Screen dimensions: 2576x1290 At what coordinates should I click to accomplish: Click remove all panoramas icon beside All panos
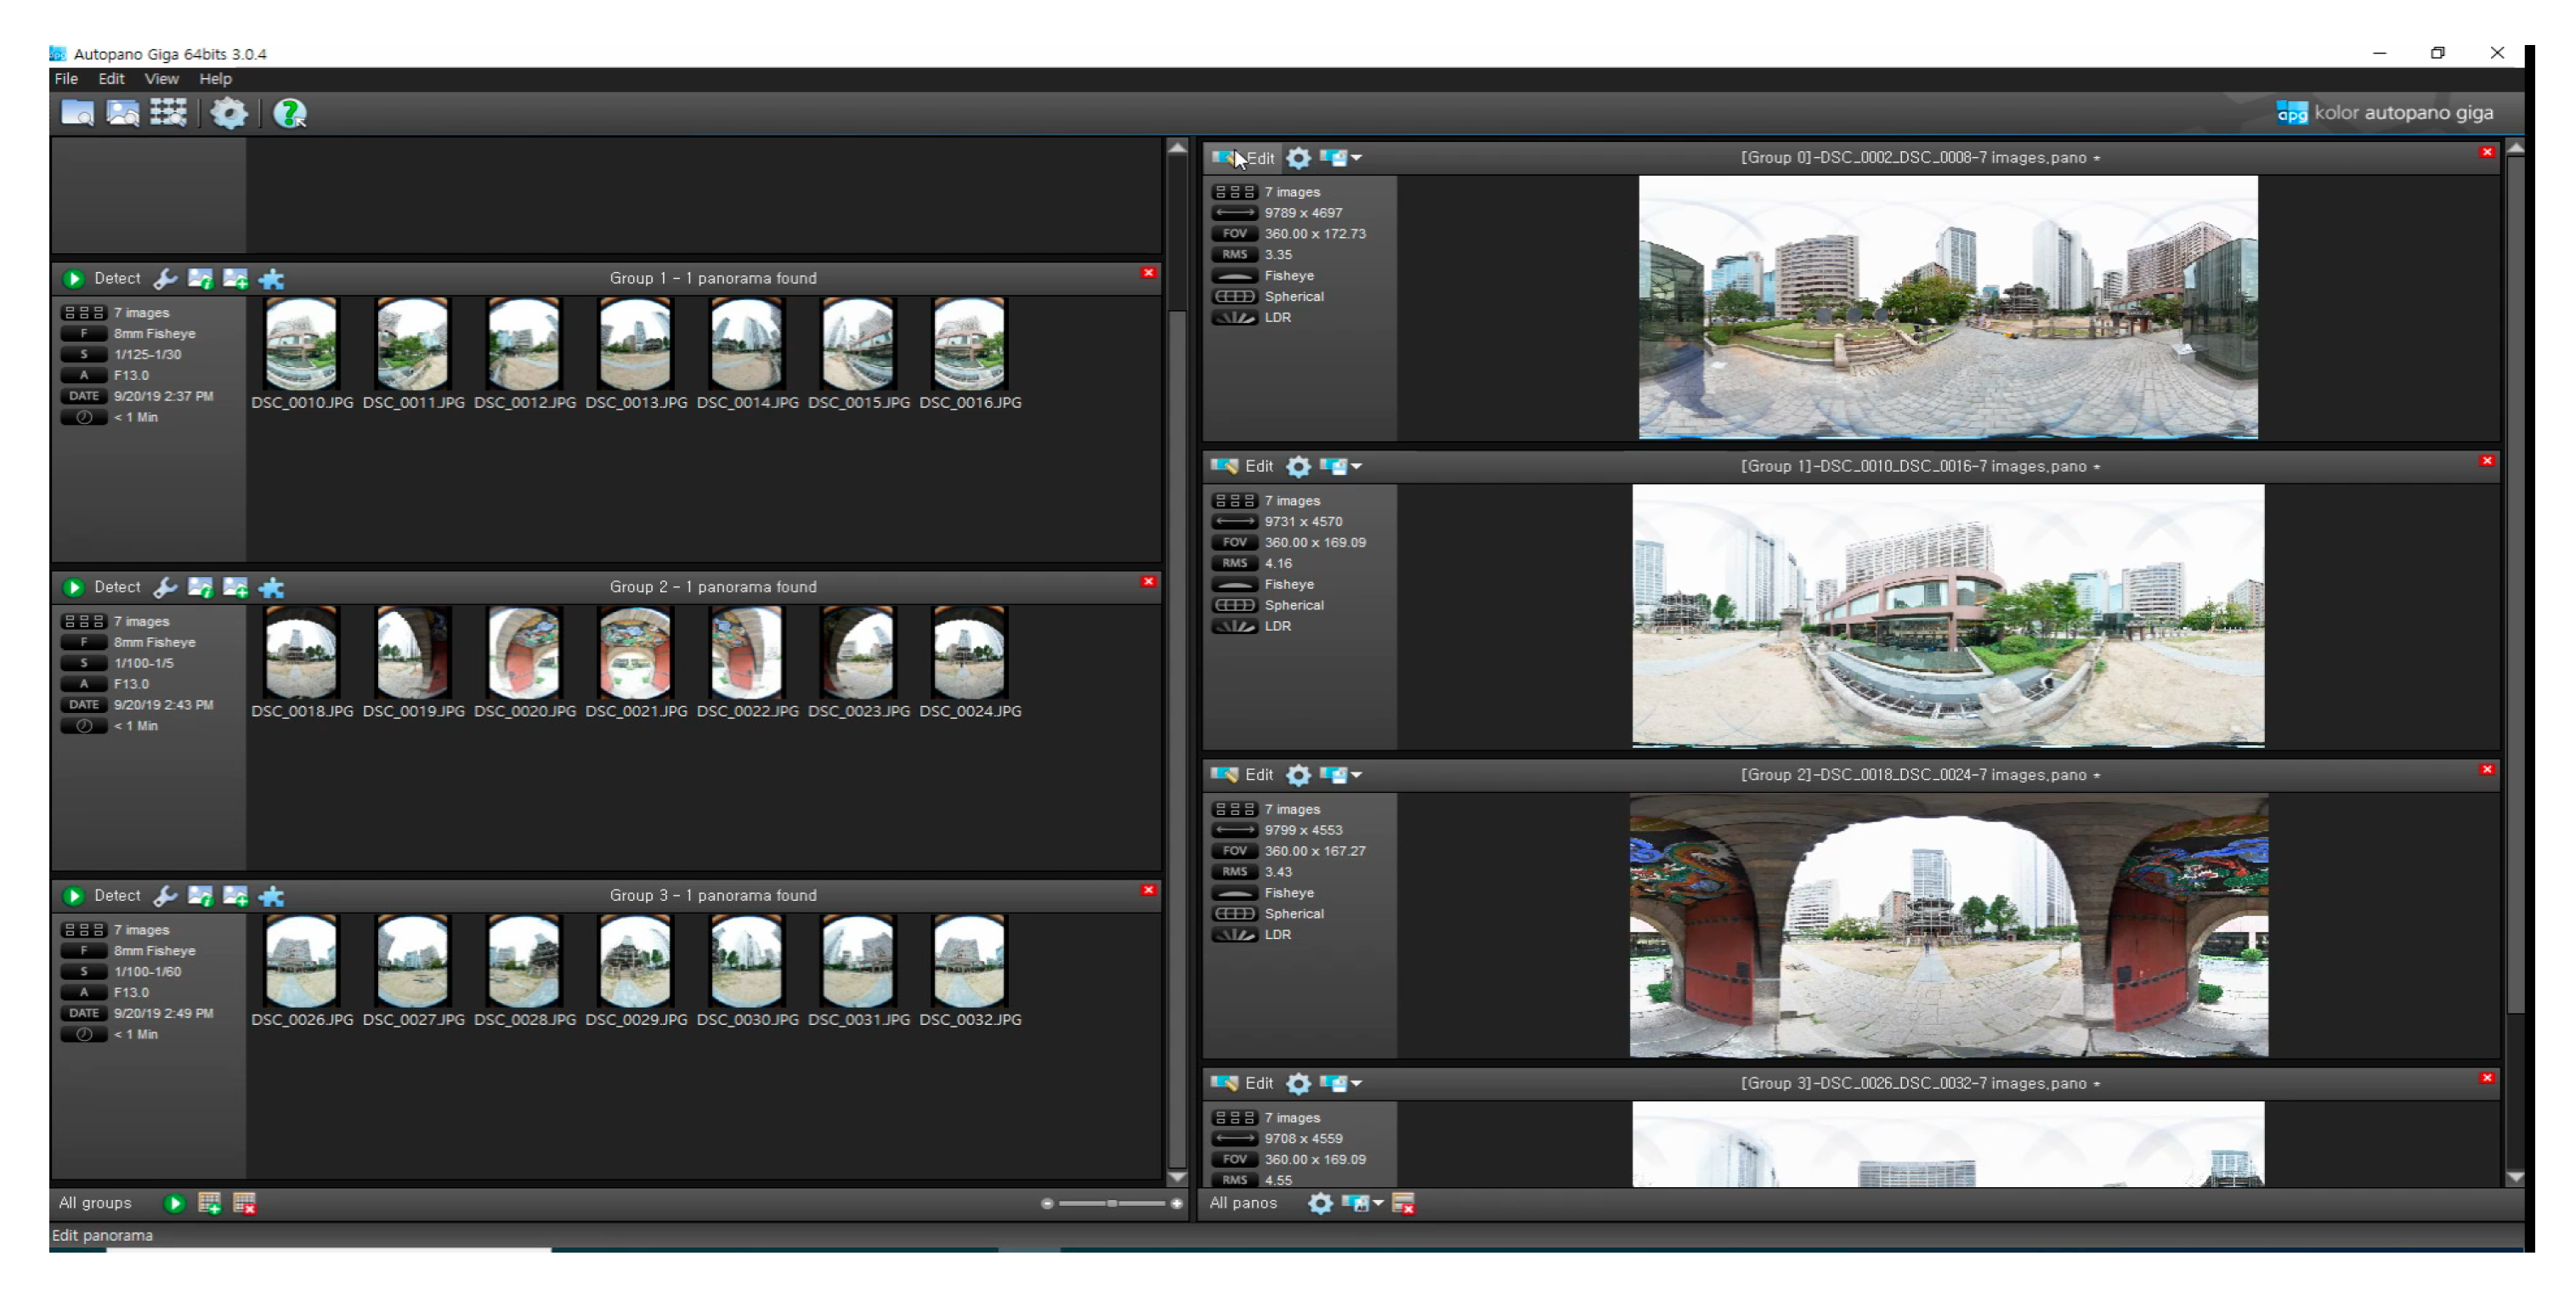tap(1403, 1204)
